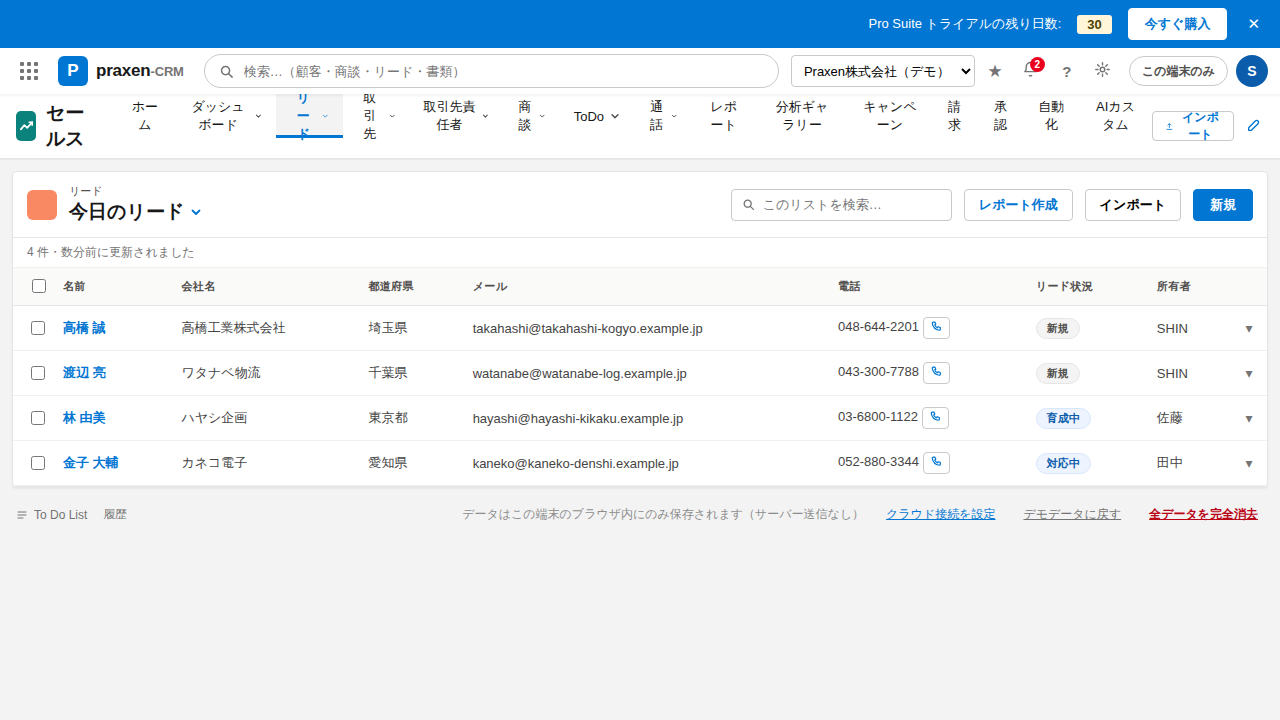Open row actions menu for 高橋 誠

point(1249,329)
